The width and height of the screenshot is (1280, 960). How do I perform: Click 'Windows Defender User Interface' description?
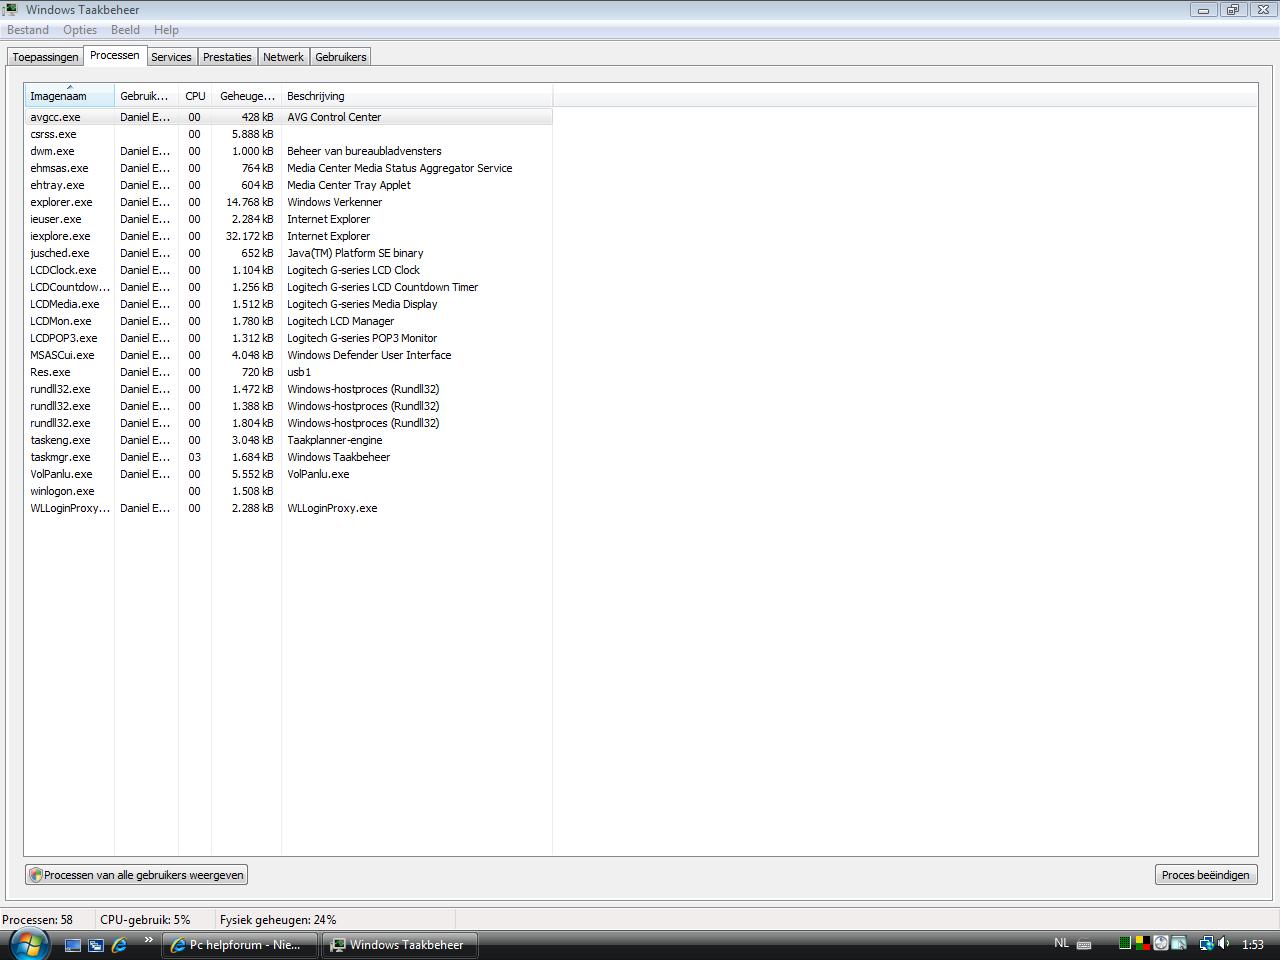pyautogui.click(x=369, y=355)
